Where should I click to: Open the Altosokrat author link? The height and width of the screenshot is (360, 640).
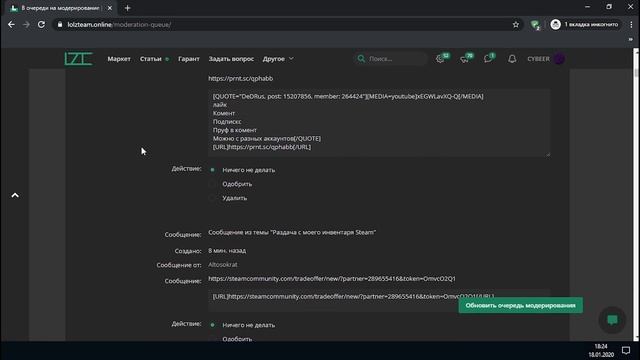pyautogui.click(x=222, y=264)
